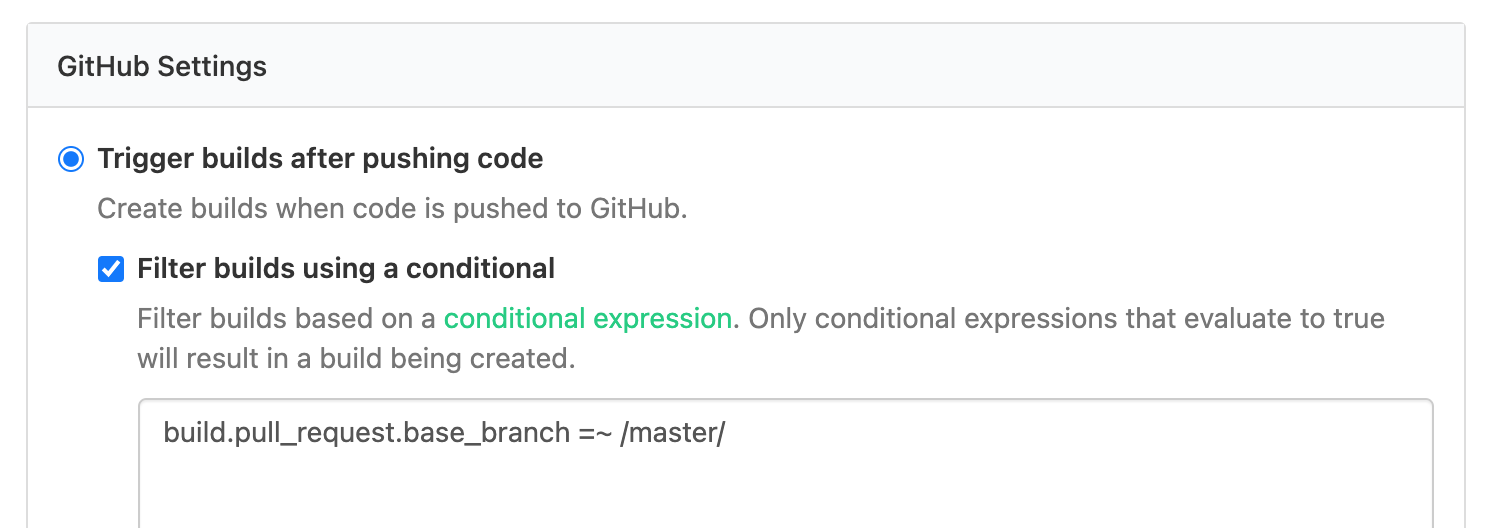
Task: Click 'Filter builds using a conditional' label text
Action: click(x=346, y=269)
